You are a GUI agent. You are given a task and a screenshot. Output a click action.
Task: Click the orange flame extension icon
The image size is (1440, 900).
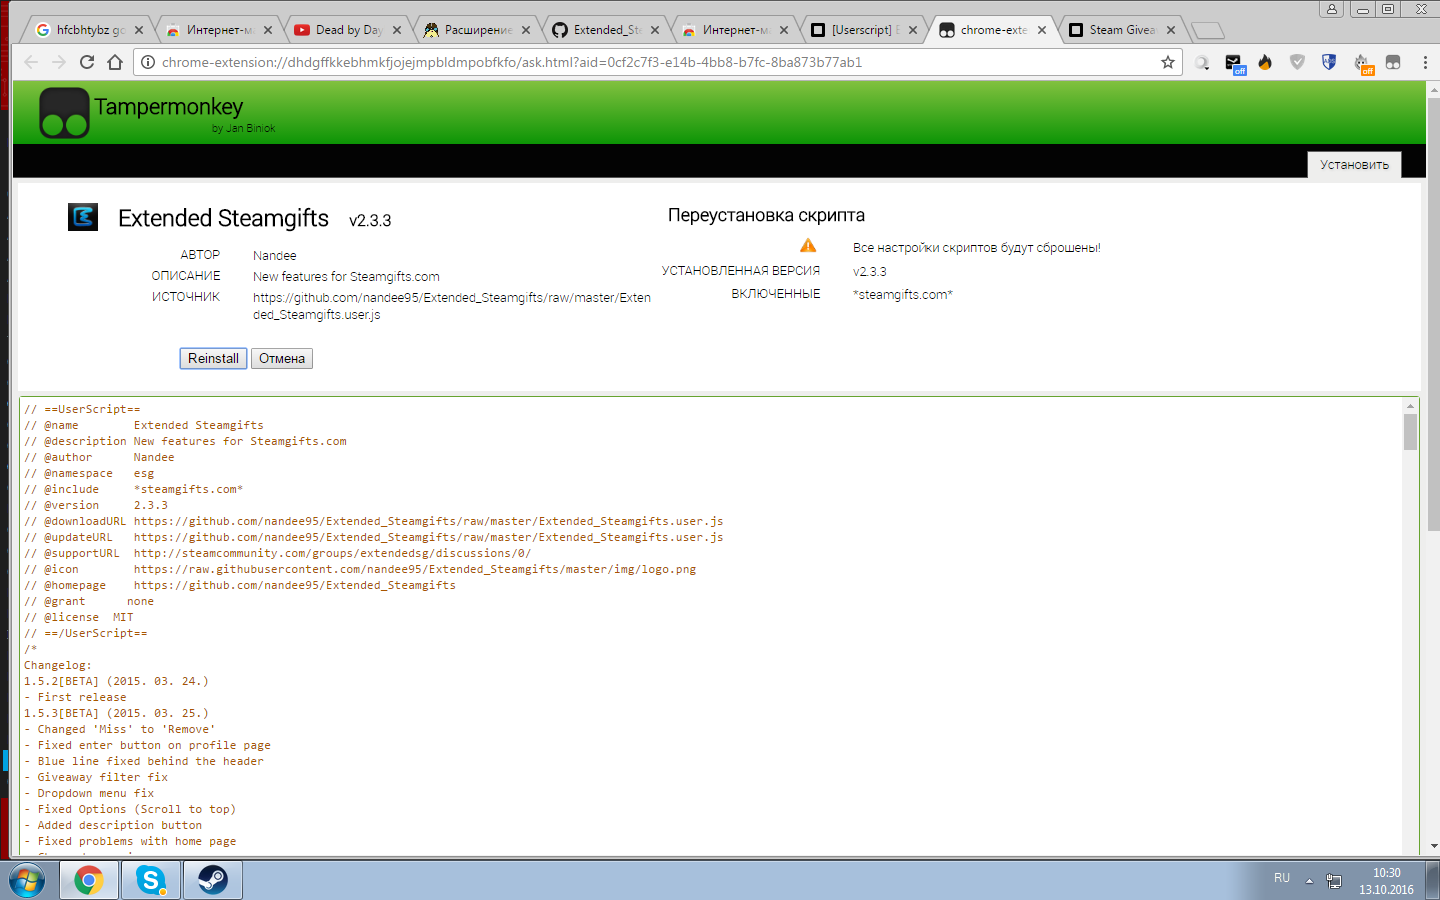click(1265, 62)
